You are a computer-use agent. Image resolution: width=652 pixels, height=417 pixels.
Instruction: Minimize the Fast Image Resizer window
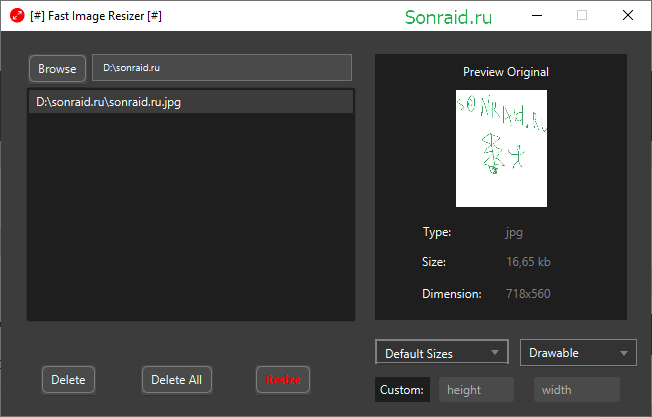coord(537,16)
